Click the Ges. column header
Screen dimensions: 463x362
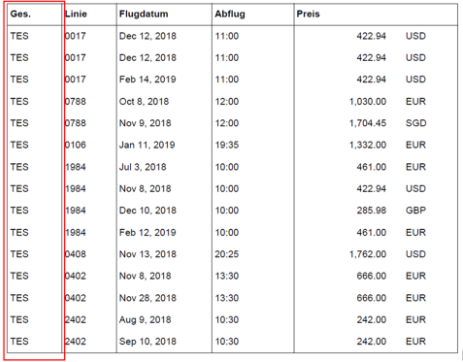pyautogui.click(x=20, y=14)
